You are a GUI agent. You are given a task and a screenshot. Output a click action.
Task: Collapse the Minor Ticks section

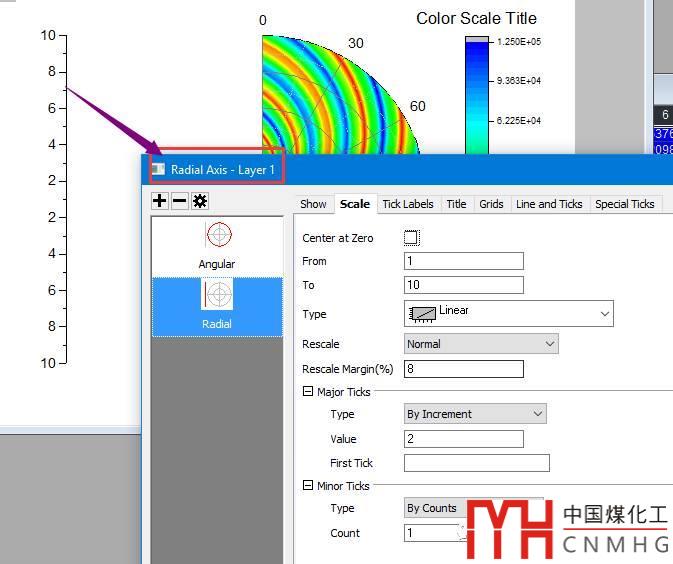308,486
